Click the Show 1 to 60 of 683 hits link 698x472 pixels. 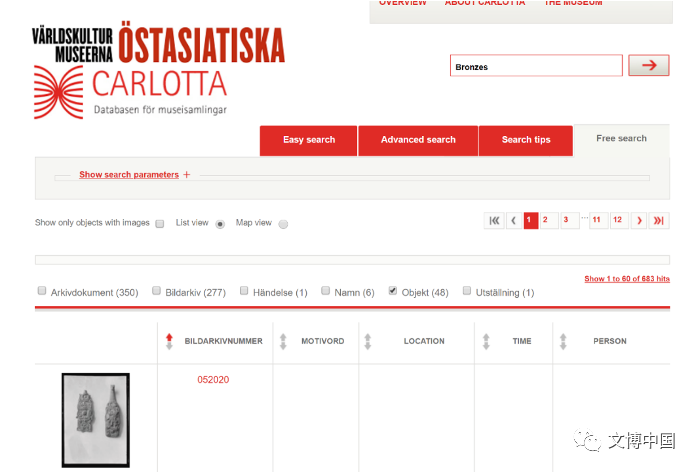(627, 279)
